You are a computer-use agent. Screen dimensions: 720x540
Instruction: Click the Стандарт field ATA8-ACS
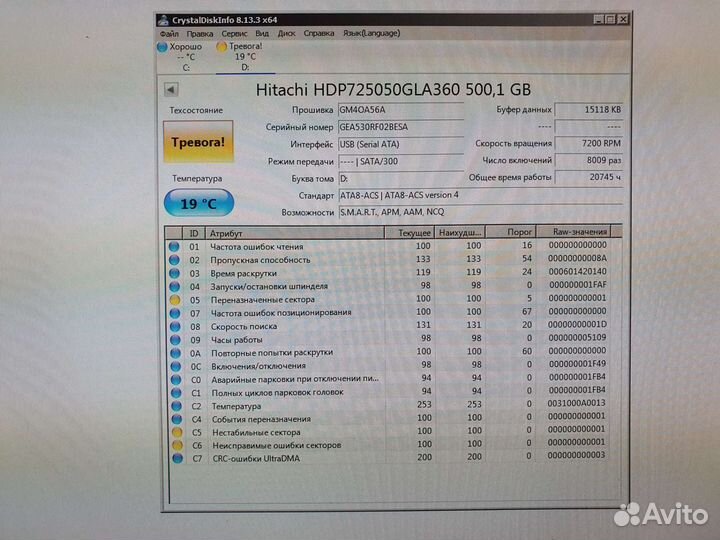(481, 195)
